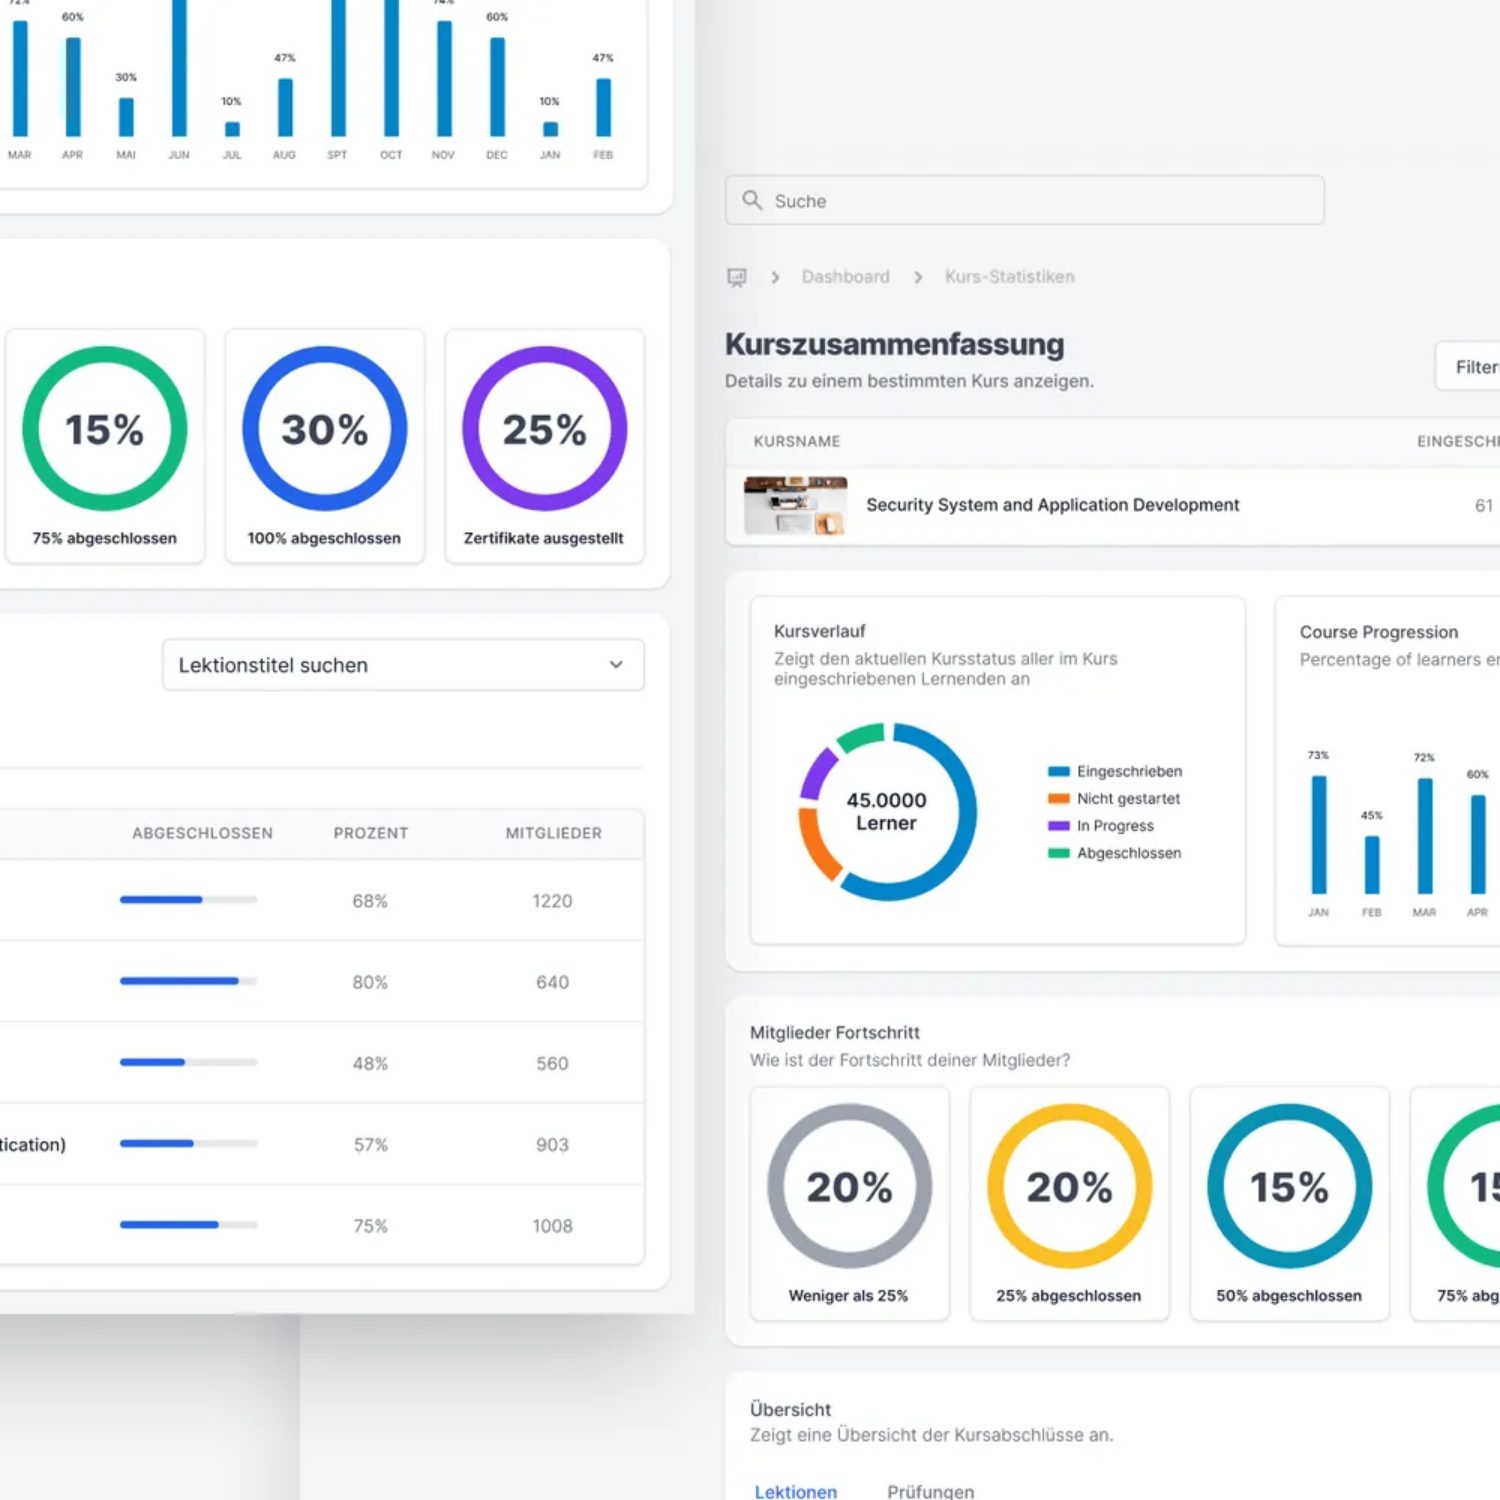1500x1500 pixels.
Task: Open the Filter button
Action: pyautogui.click(x=1468, y=367)
